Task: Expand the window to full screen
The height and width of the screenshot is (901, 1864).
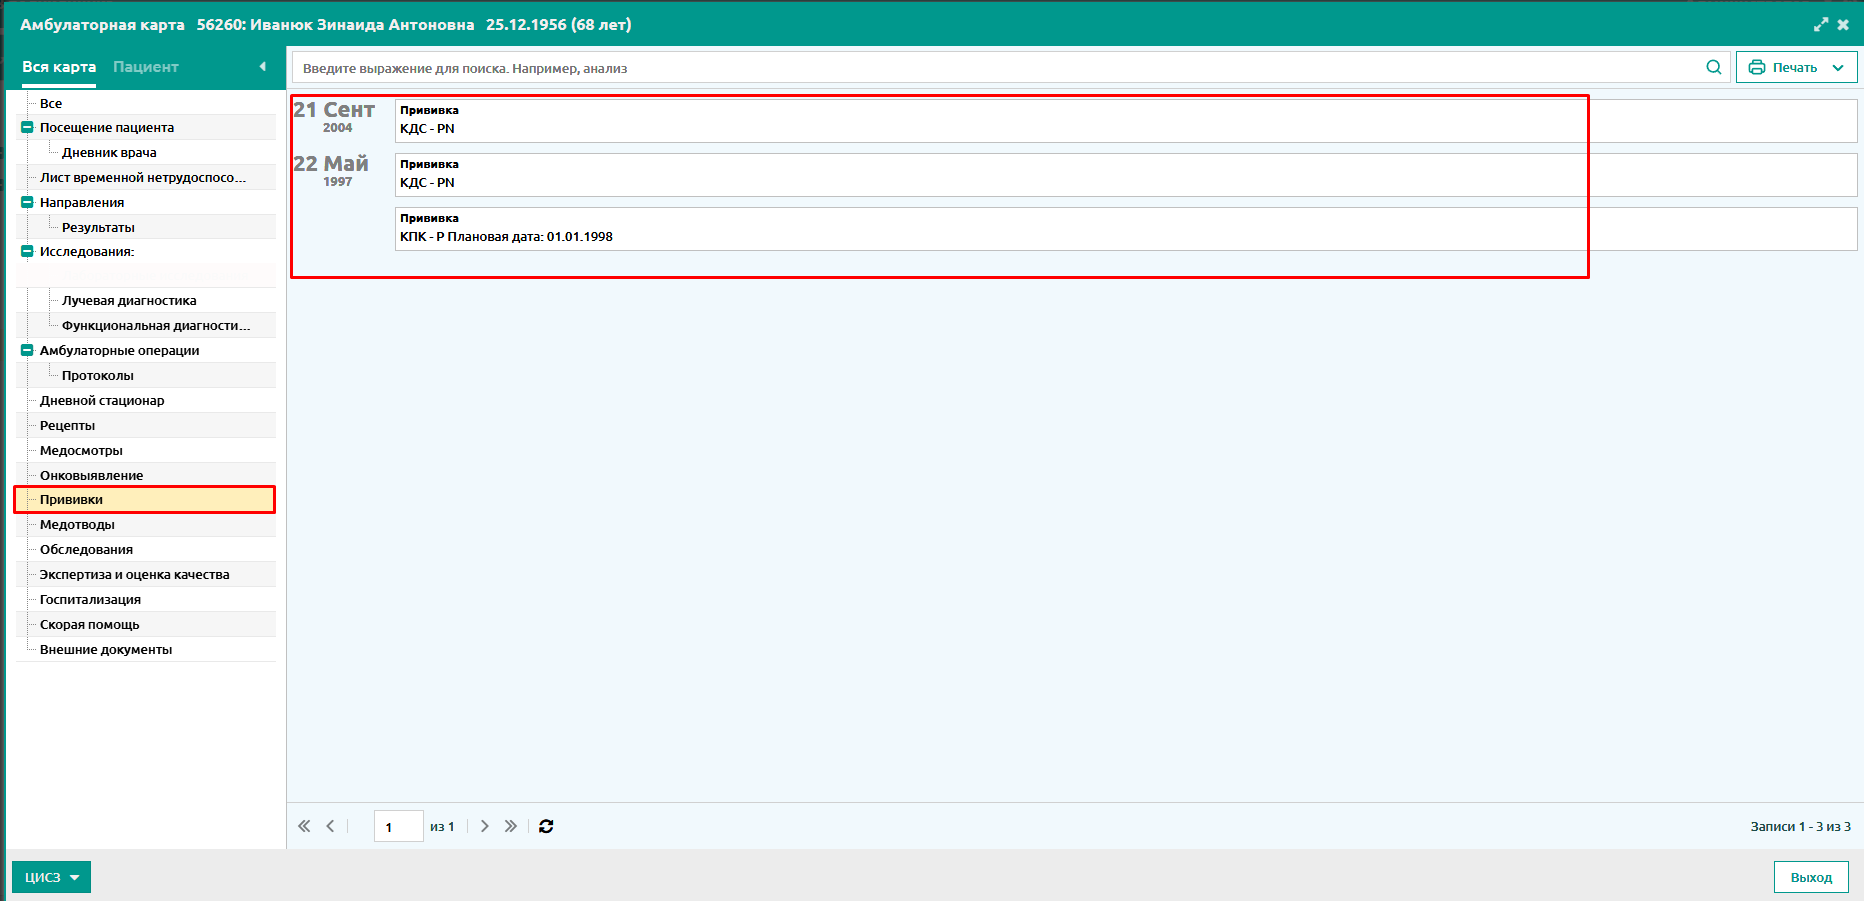Action: coord(1820,24)
